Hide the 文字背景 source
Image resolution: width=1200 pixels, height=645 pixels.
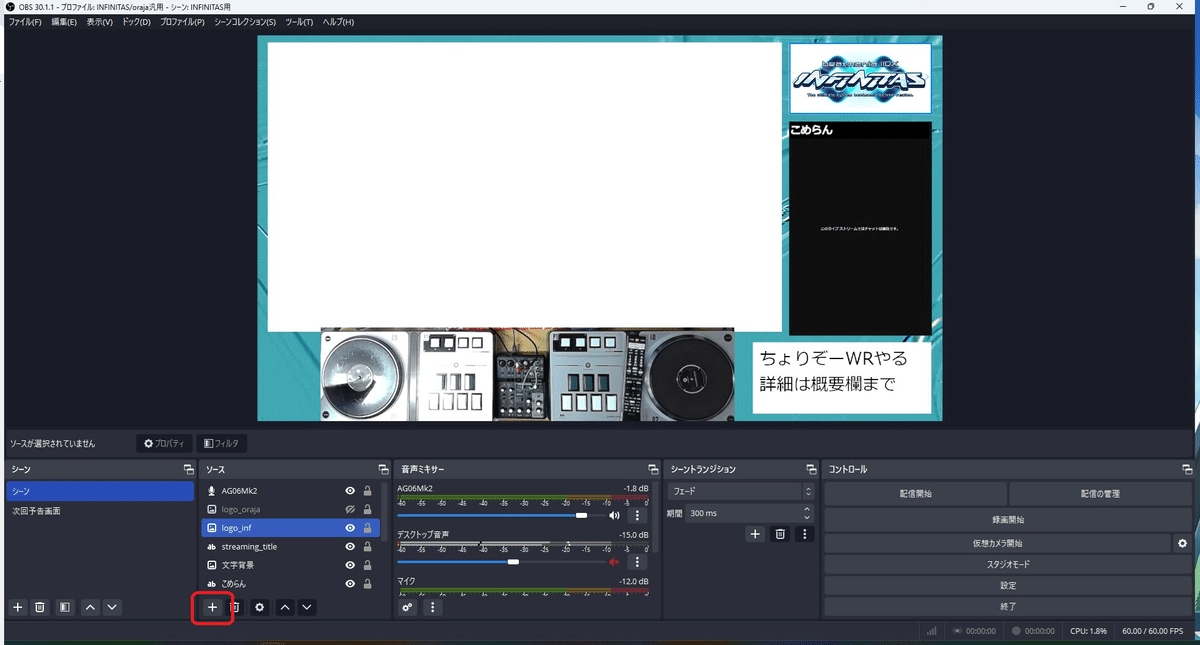coord(350,565)
